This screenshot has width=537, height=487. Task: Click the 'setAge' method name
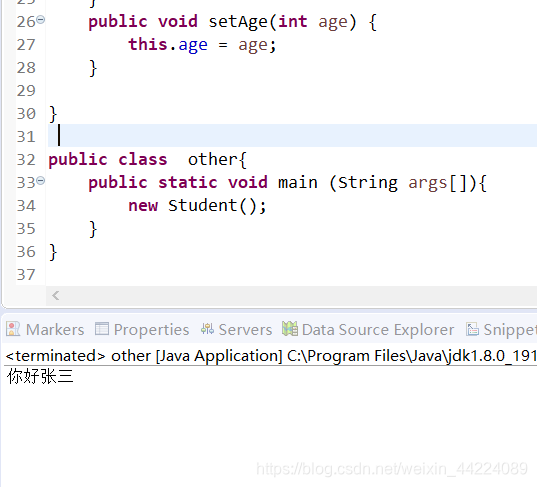[x=238, y=22]
